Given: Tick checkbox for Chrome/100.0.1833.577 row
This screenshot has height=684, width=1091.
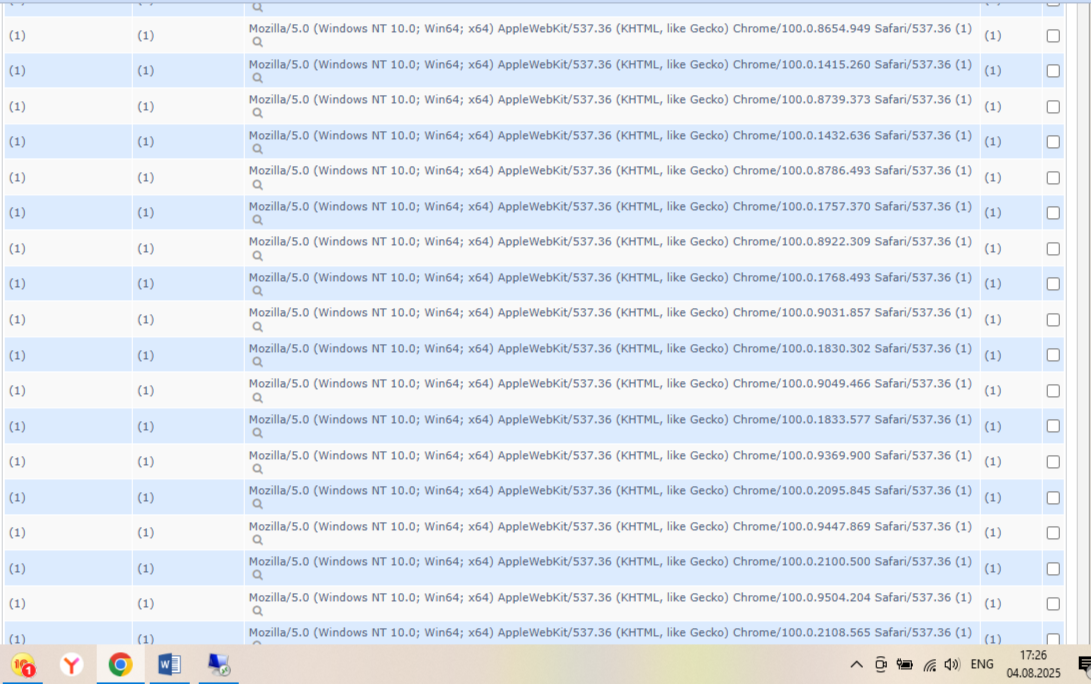Looking at the screenshot, I should point(1053,426).
